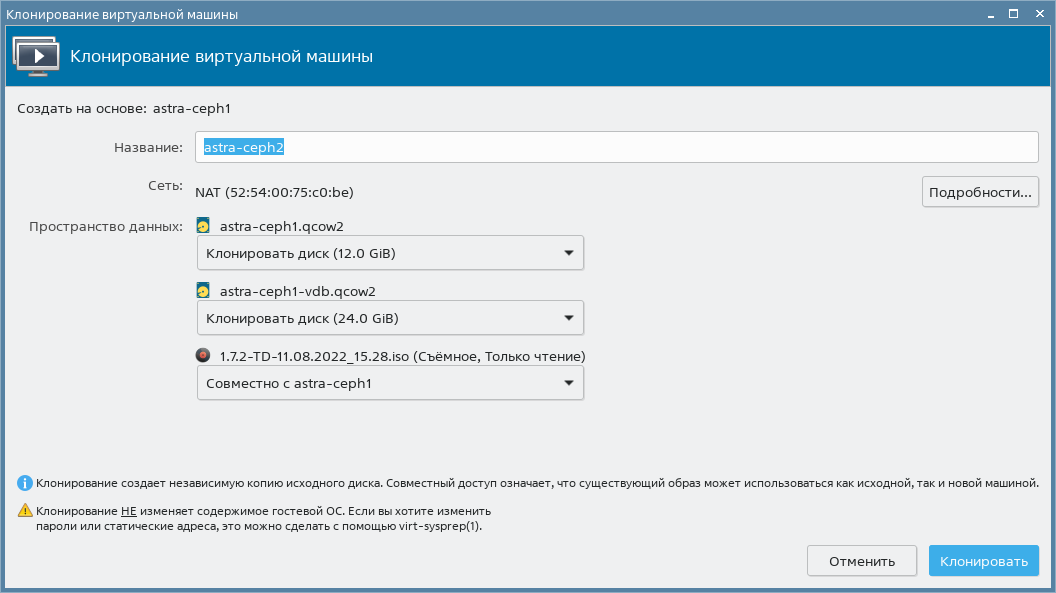1056x593 pixels.
Task: Open the 'Совместно с astra-ceph1' dropdown
Action: pos(390,383)
